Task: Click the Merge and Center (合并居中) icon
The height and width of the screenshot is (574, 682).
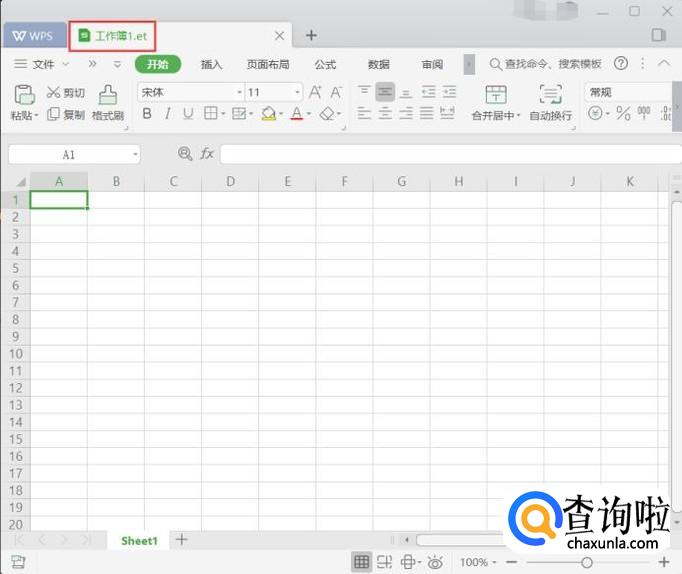Action: [x=496, y=95]
